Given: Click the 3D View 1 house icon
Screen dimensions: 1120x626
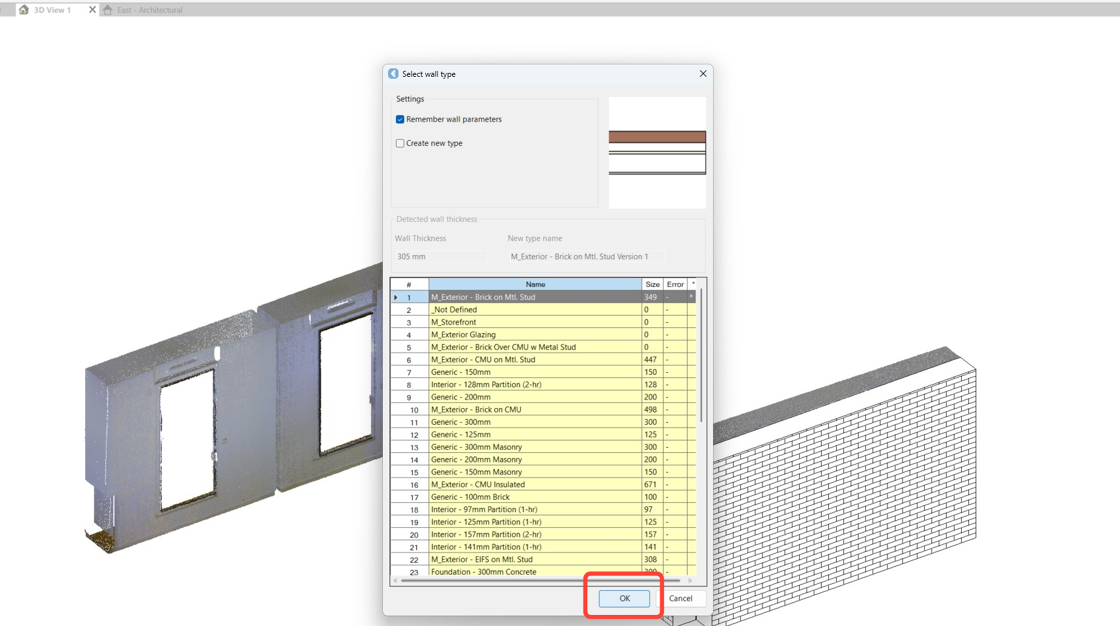Looking at the screenshot, I should pyautogui.click(x=24, y=10).
